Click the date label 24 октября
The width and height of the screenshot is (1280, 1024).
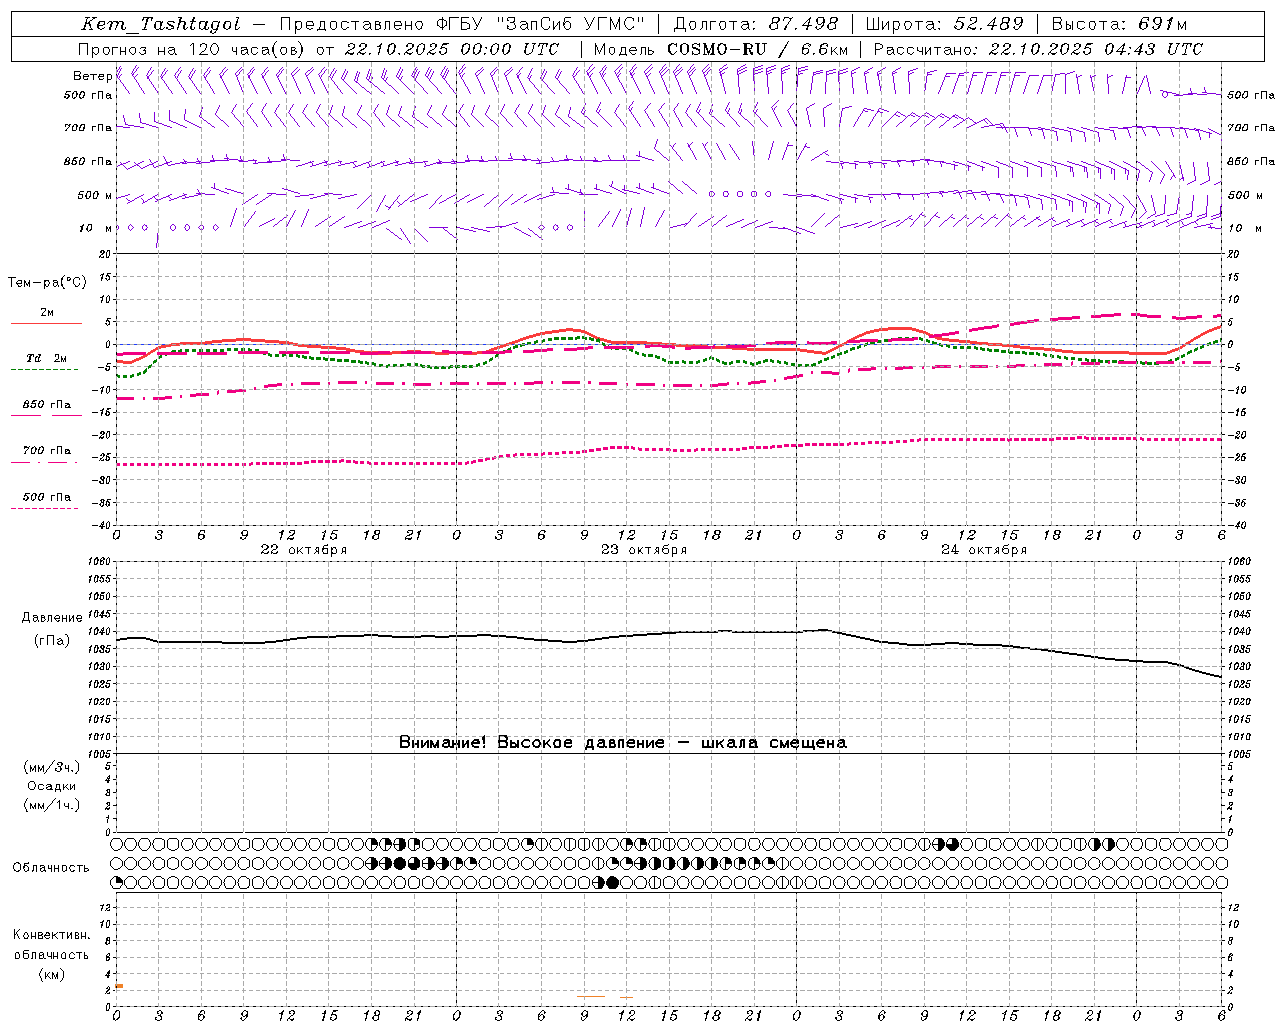(x=984, y=549)
